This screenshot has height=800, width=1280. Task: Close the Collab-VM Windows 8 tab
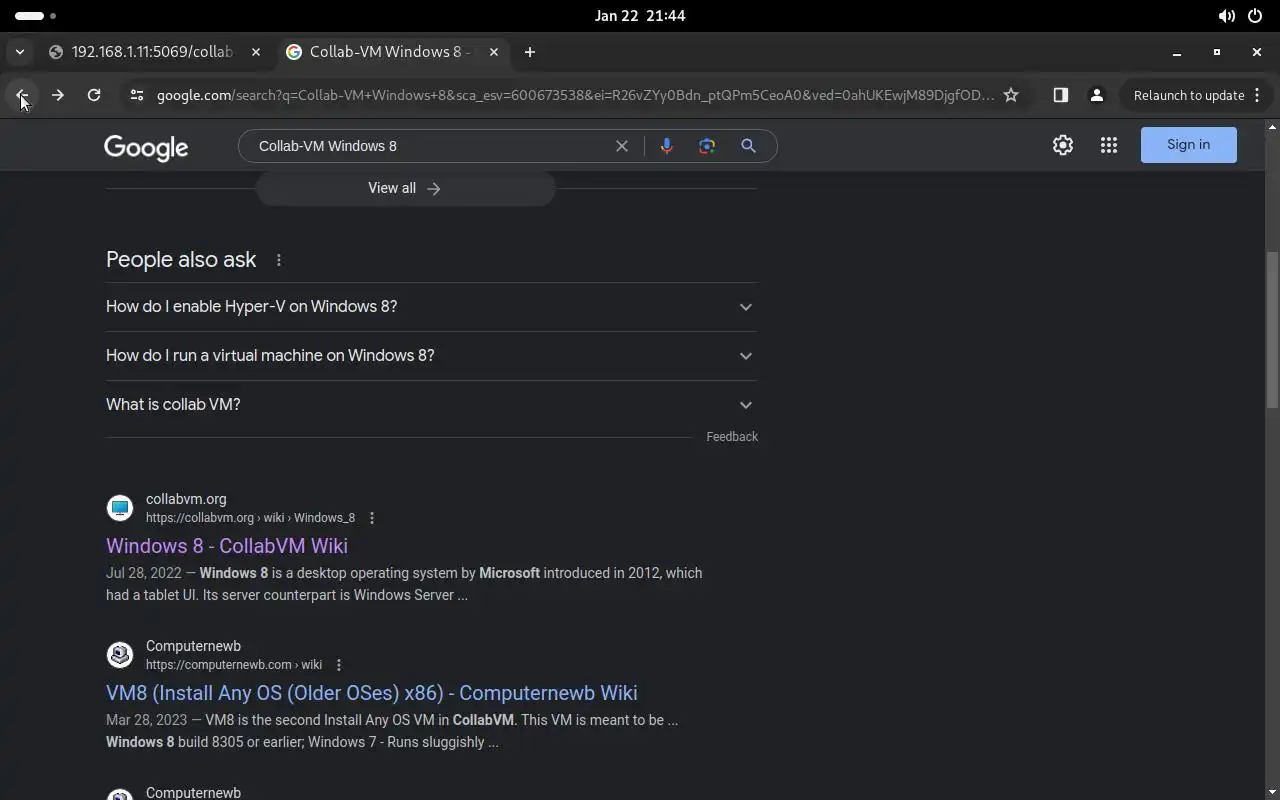(494, 52)
